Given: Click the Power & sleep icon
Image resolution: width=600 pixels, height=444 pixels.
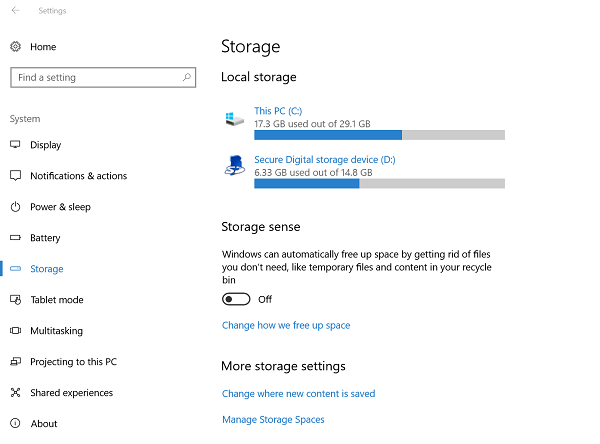Looking at the screenshot, I should coord(15,207).
